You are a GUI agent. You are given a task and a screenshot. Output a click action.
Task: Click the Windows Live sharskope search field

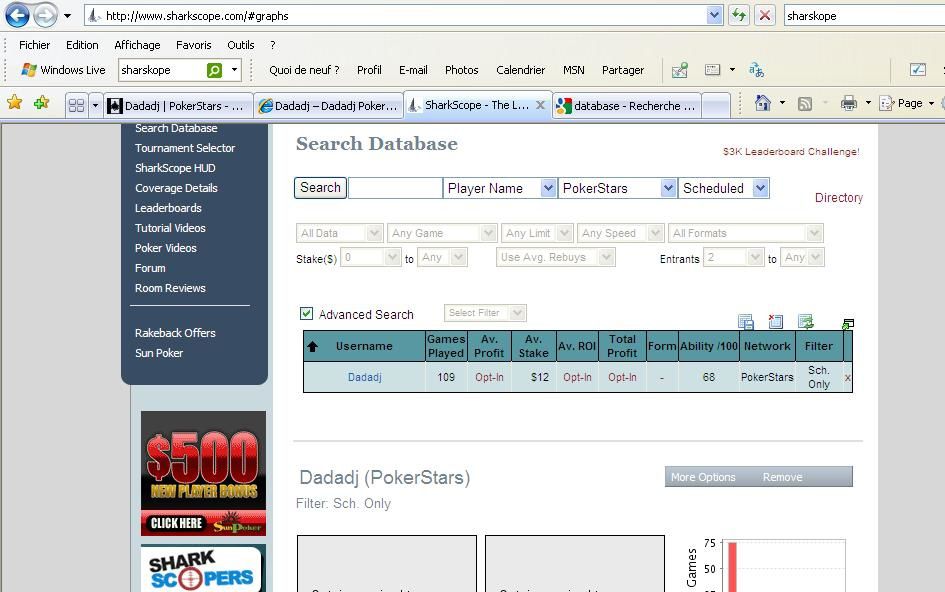tap(161, 70)
